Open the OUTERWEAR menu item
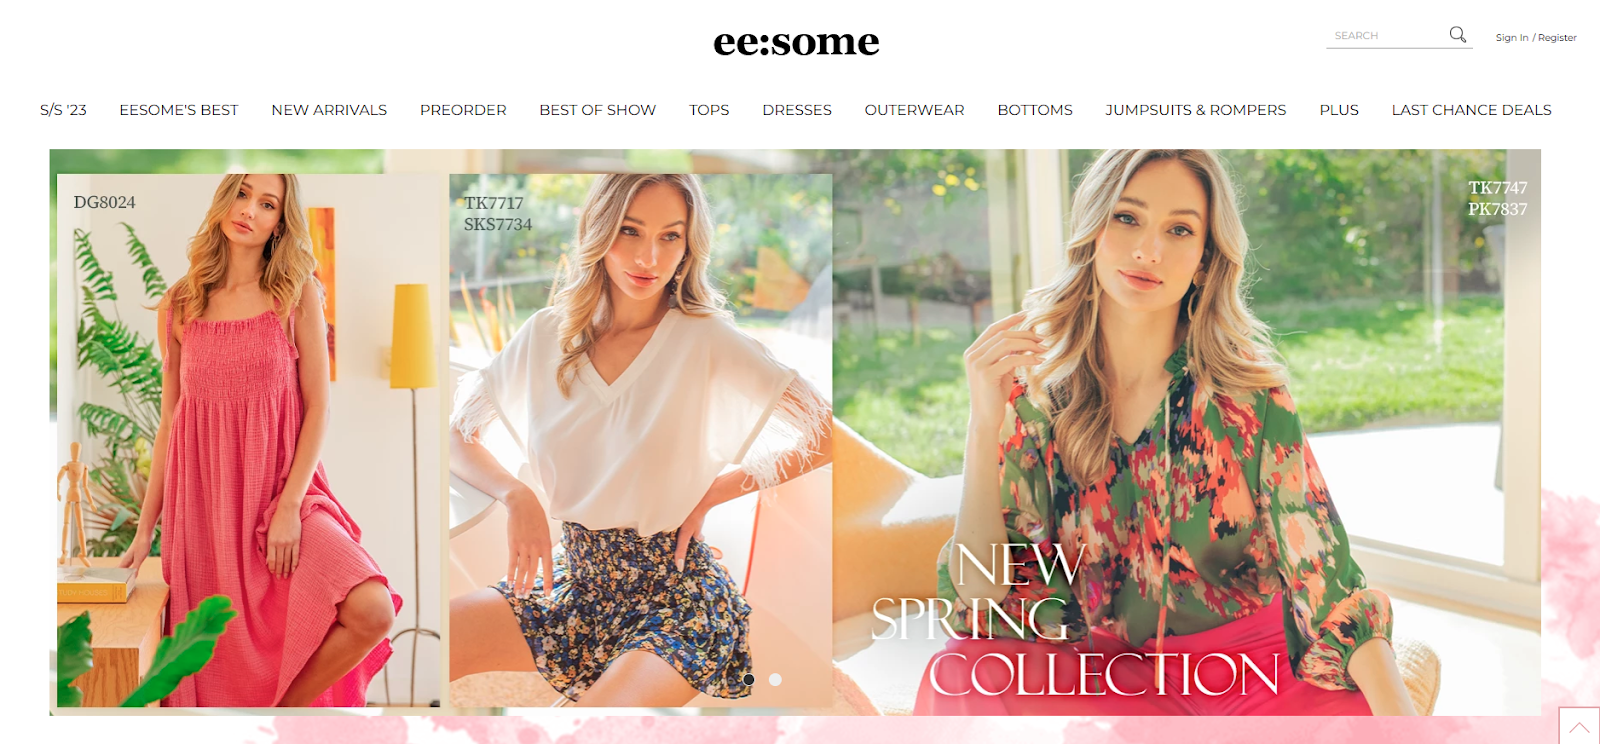1600x744 pixels. (914, 110)
